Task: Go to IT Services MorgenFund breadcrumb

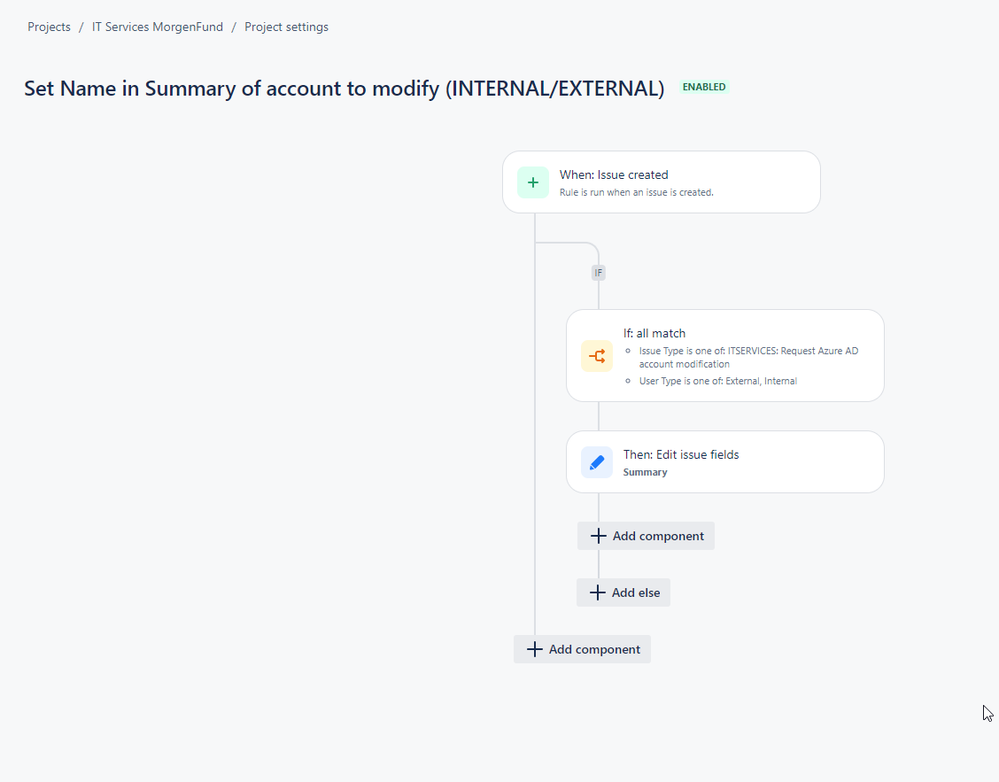Action: [157, 27]
